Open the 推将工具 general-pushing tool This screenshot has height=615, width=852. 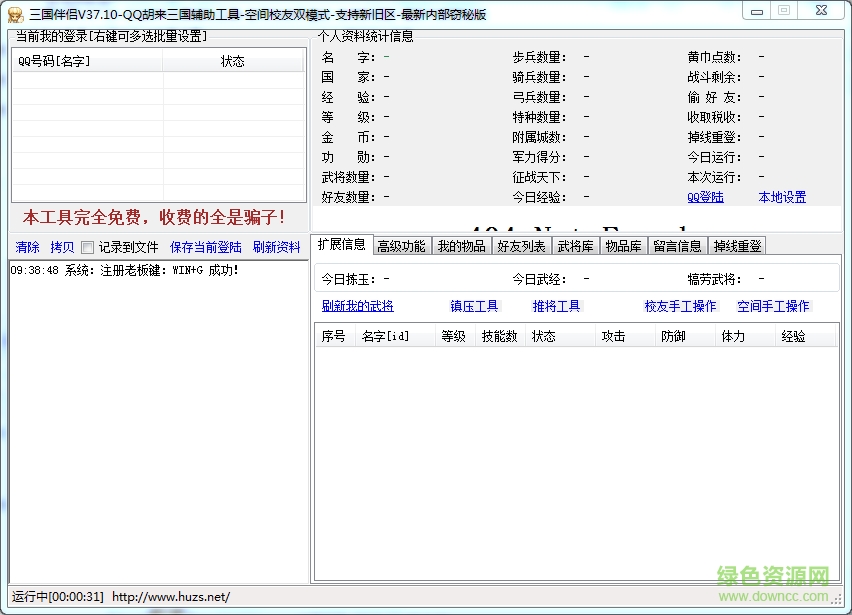point(557,305)
